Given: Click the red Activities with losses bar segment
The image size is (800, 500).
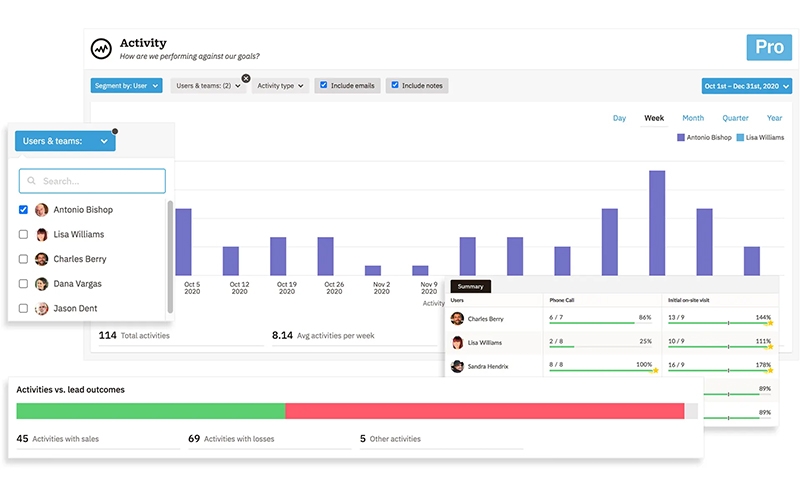Looking at the screenshot, I should [485, 411].
